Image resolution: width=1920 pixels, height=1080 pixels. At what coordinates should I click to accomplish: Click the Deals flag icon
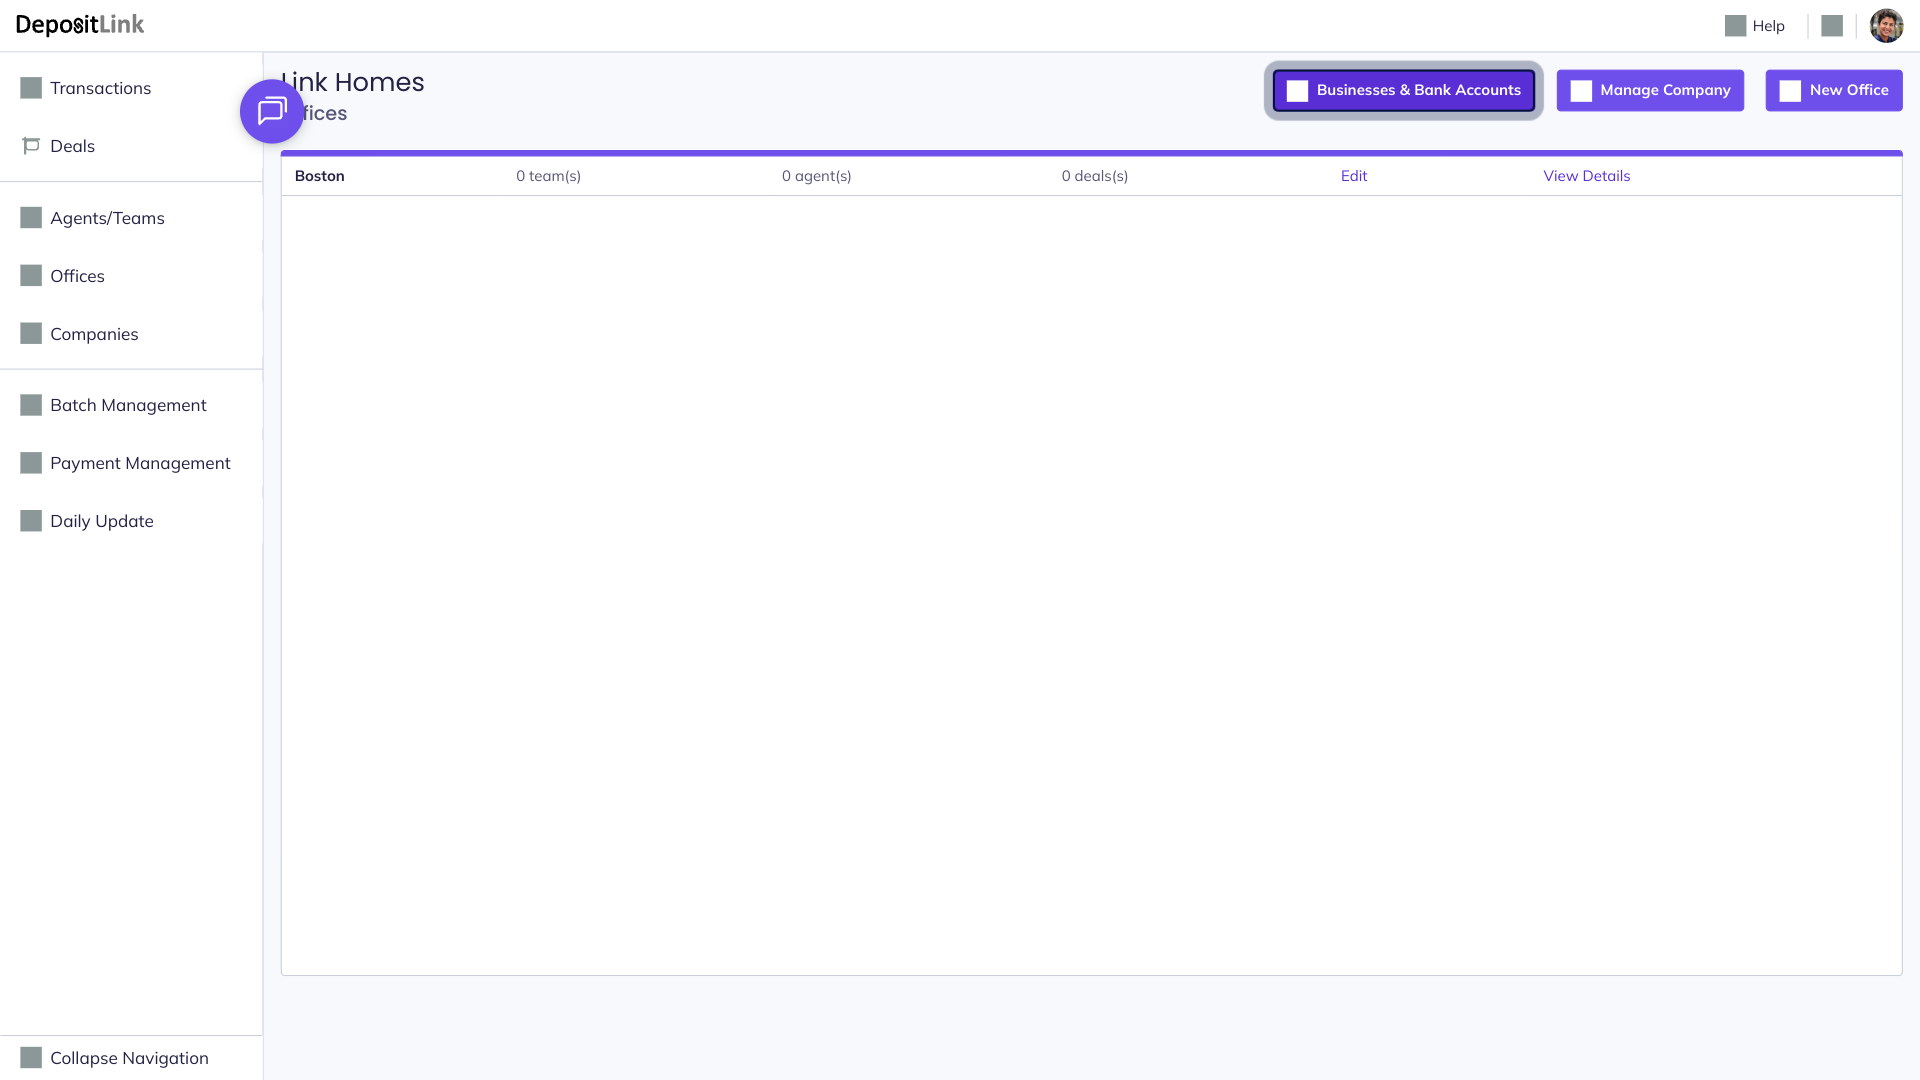pyautogui.click(x=31, y=146)
